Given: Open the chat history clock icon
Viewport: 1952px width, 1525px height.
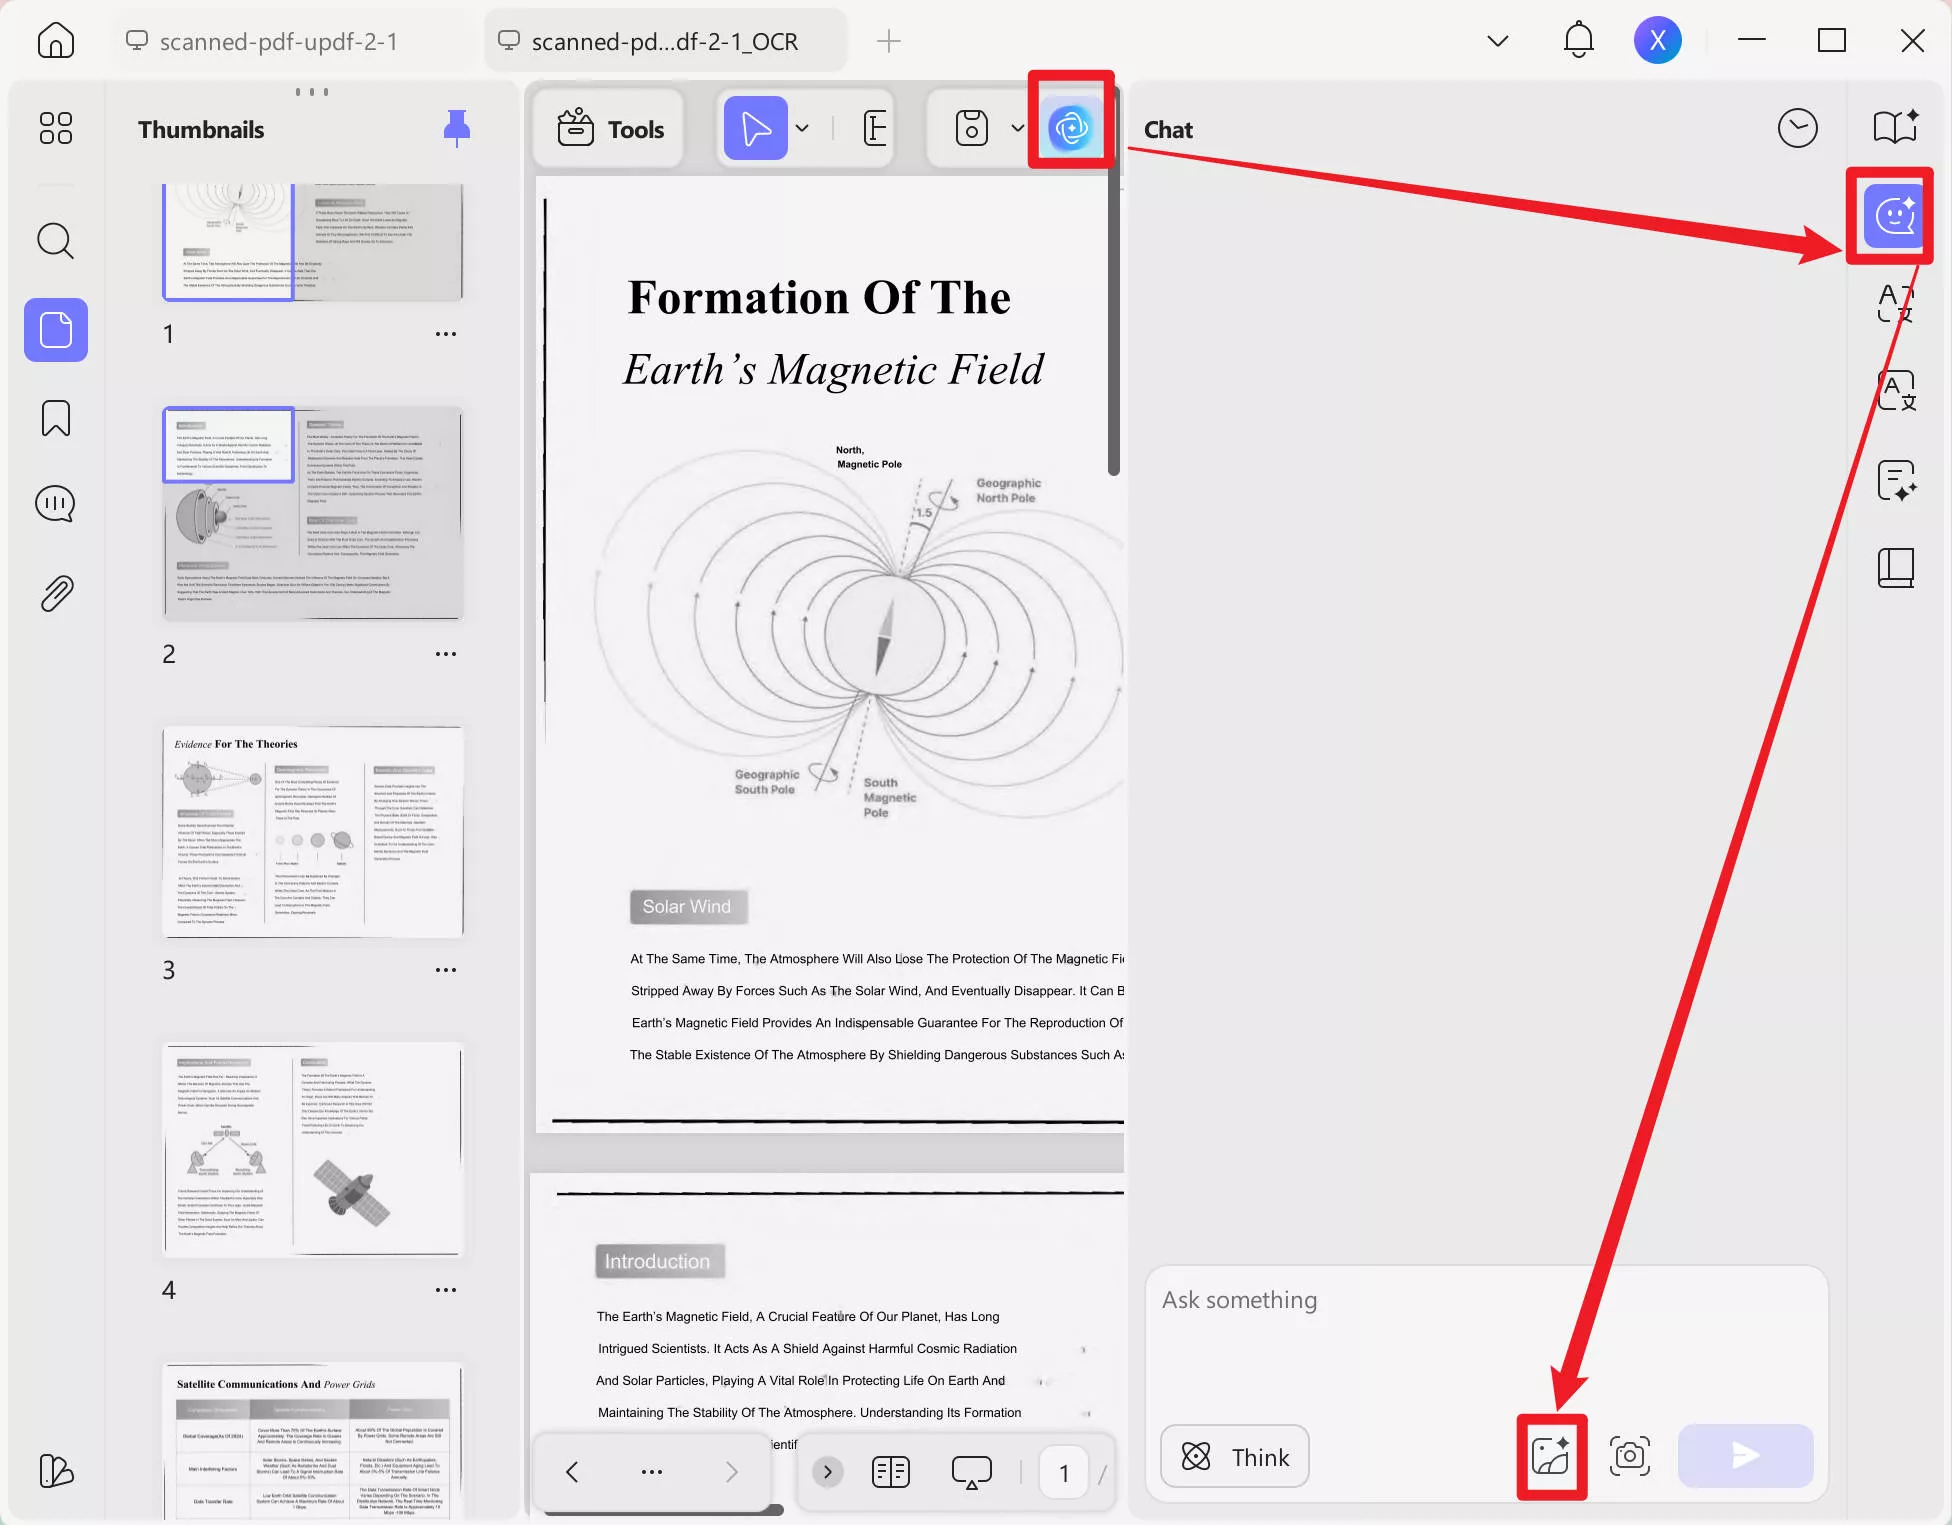Looking at the screenshot, I should [x=1797, y=129].
